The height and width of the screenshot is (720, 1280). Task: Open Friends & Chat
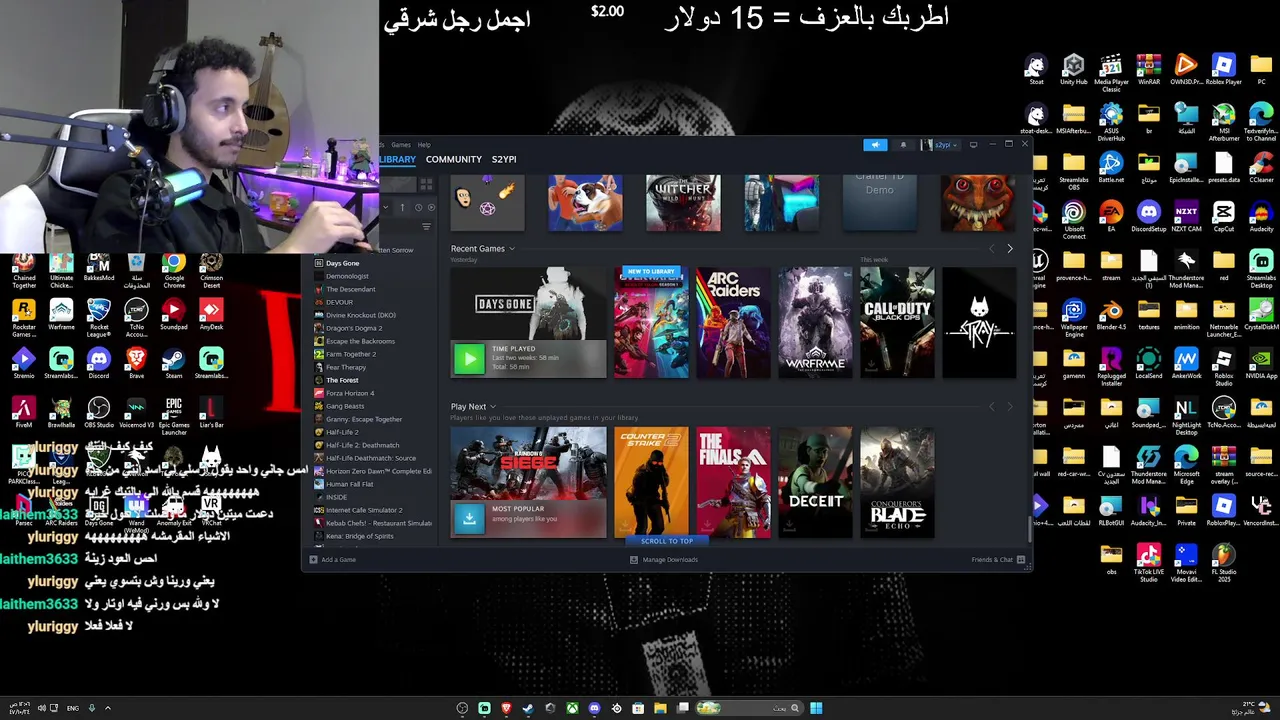tap(998, 560)
